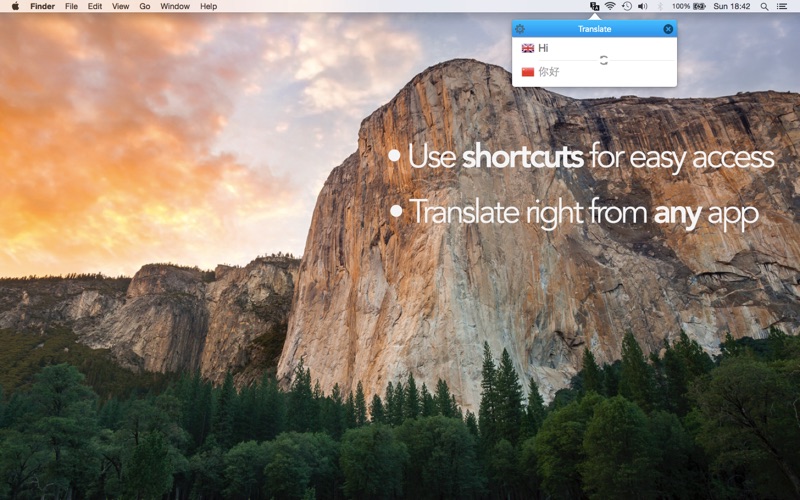Open the File menu
Image resolution: width=800 pixels, height=500 pixels.
71,6
